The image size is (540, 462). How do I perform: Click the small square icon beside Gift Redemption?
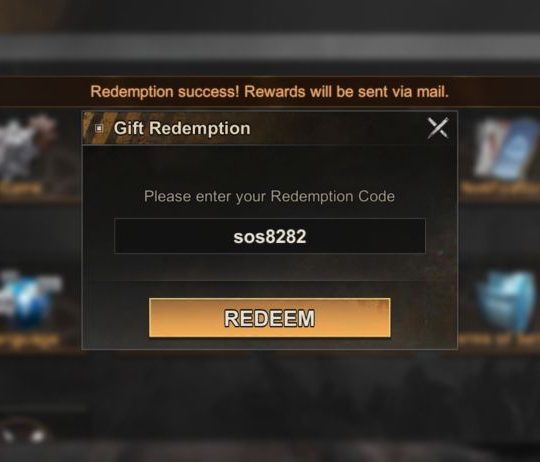click(x=99, y=128)
